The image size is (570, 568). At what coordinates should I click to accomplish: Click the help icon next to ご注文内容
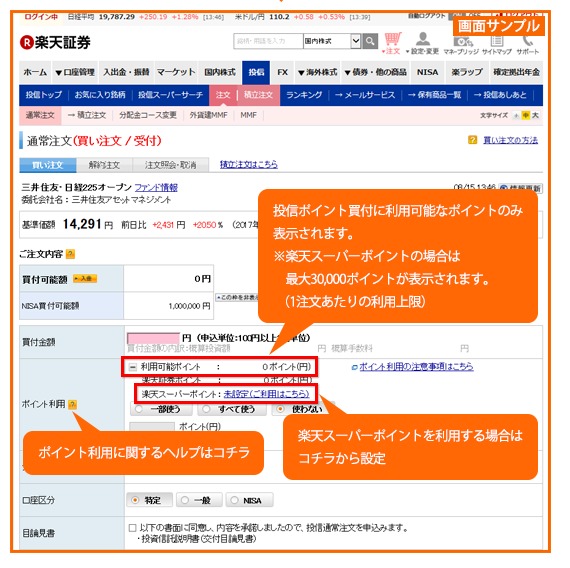(x=71, y=254)
